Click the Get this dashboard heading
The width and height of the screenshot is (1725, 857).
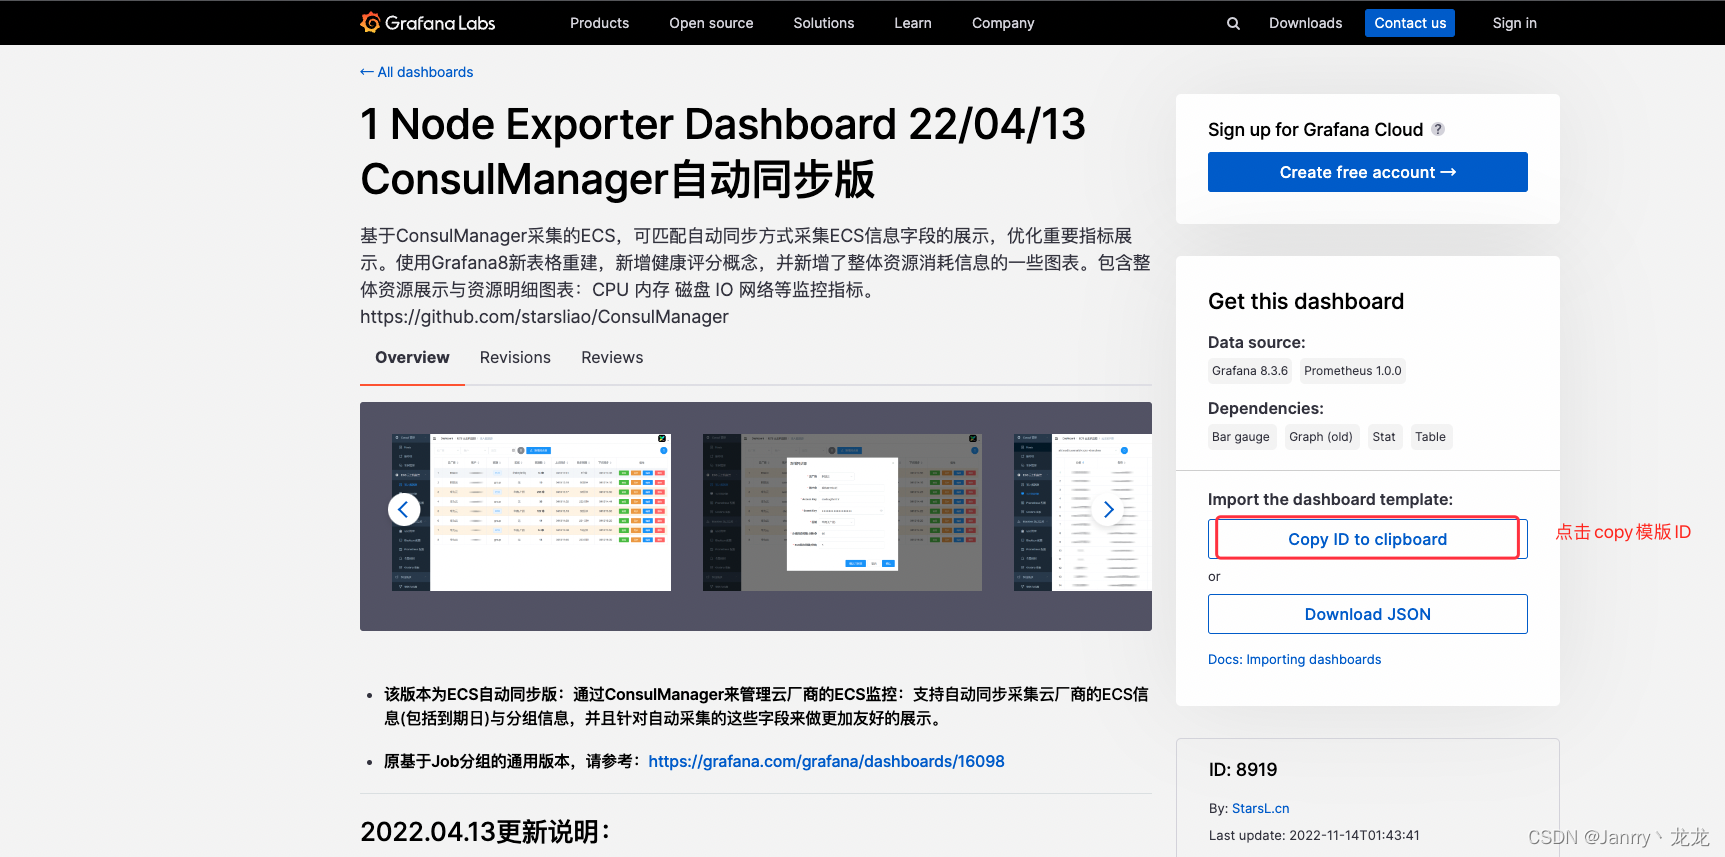coord(1306,302)
